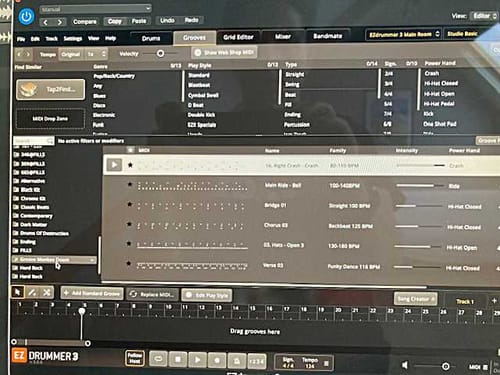Open the File menu
Image resolution: width=500 pixels, height=375 pixels.
pos(21,39)
